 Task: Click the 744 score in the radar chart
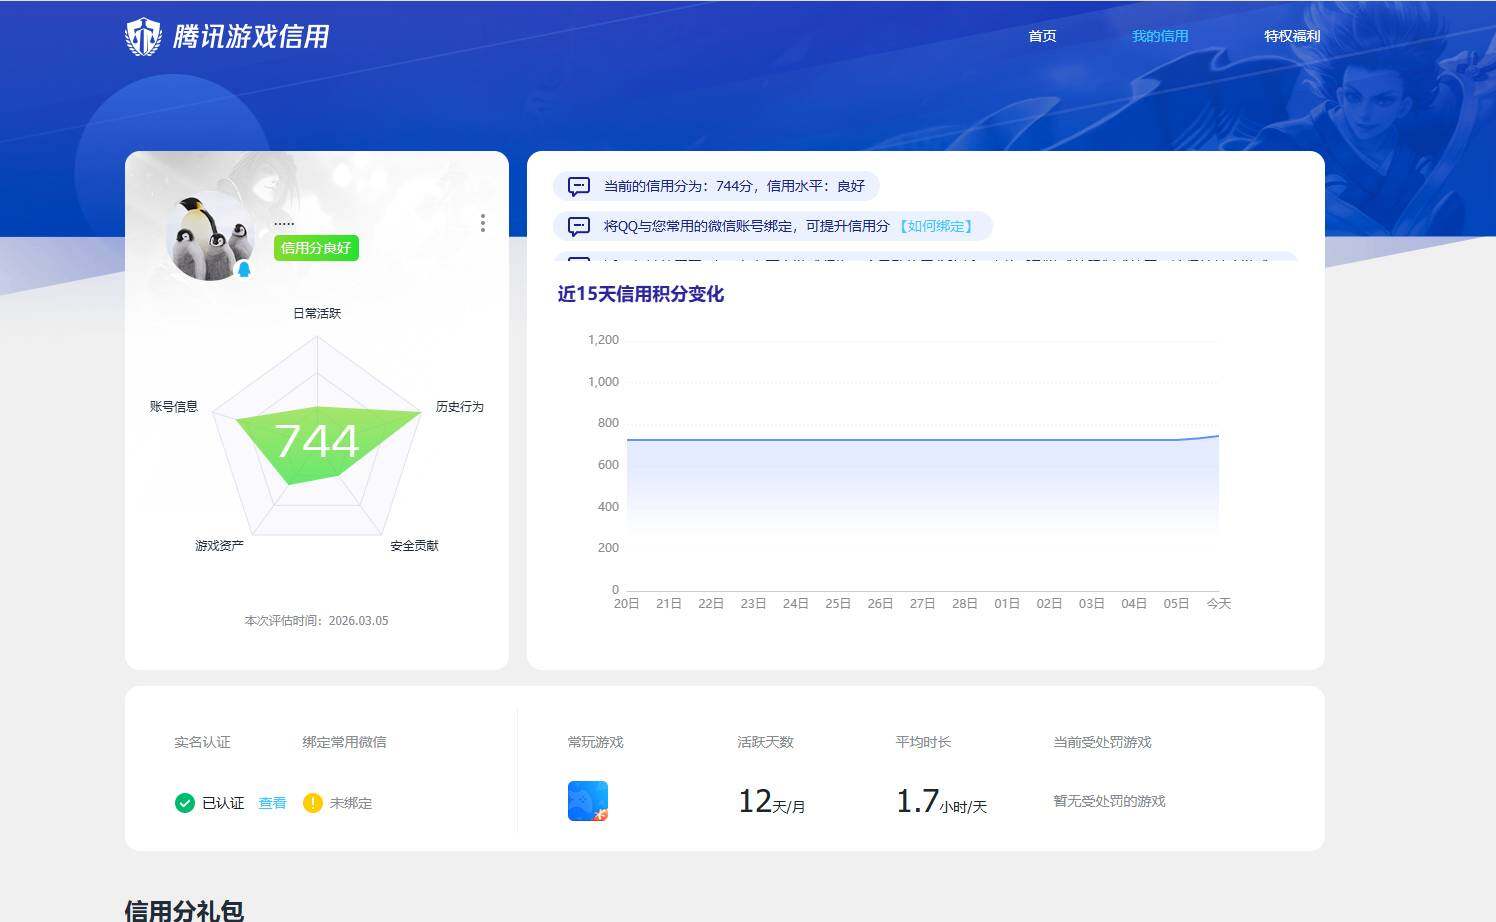coord(318,440)
